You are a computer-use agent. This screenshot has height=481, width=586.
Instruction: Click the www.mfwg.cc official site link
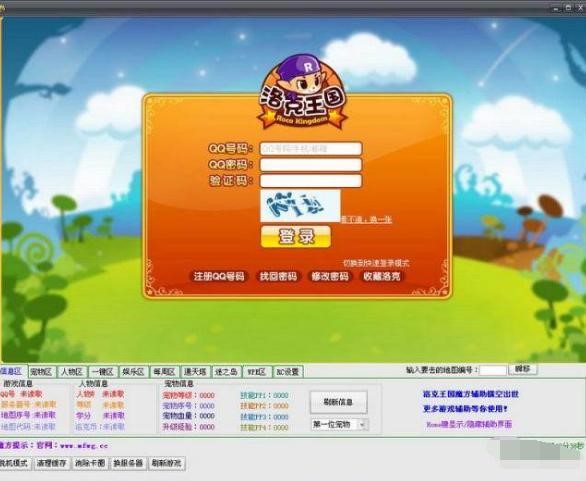click(x=84, y=446)
